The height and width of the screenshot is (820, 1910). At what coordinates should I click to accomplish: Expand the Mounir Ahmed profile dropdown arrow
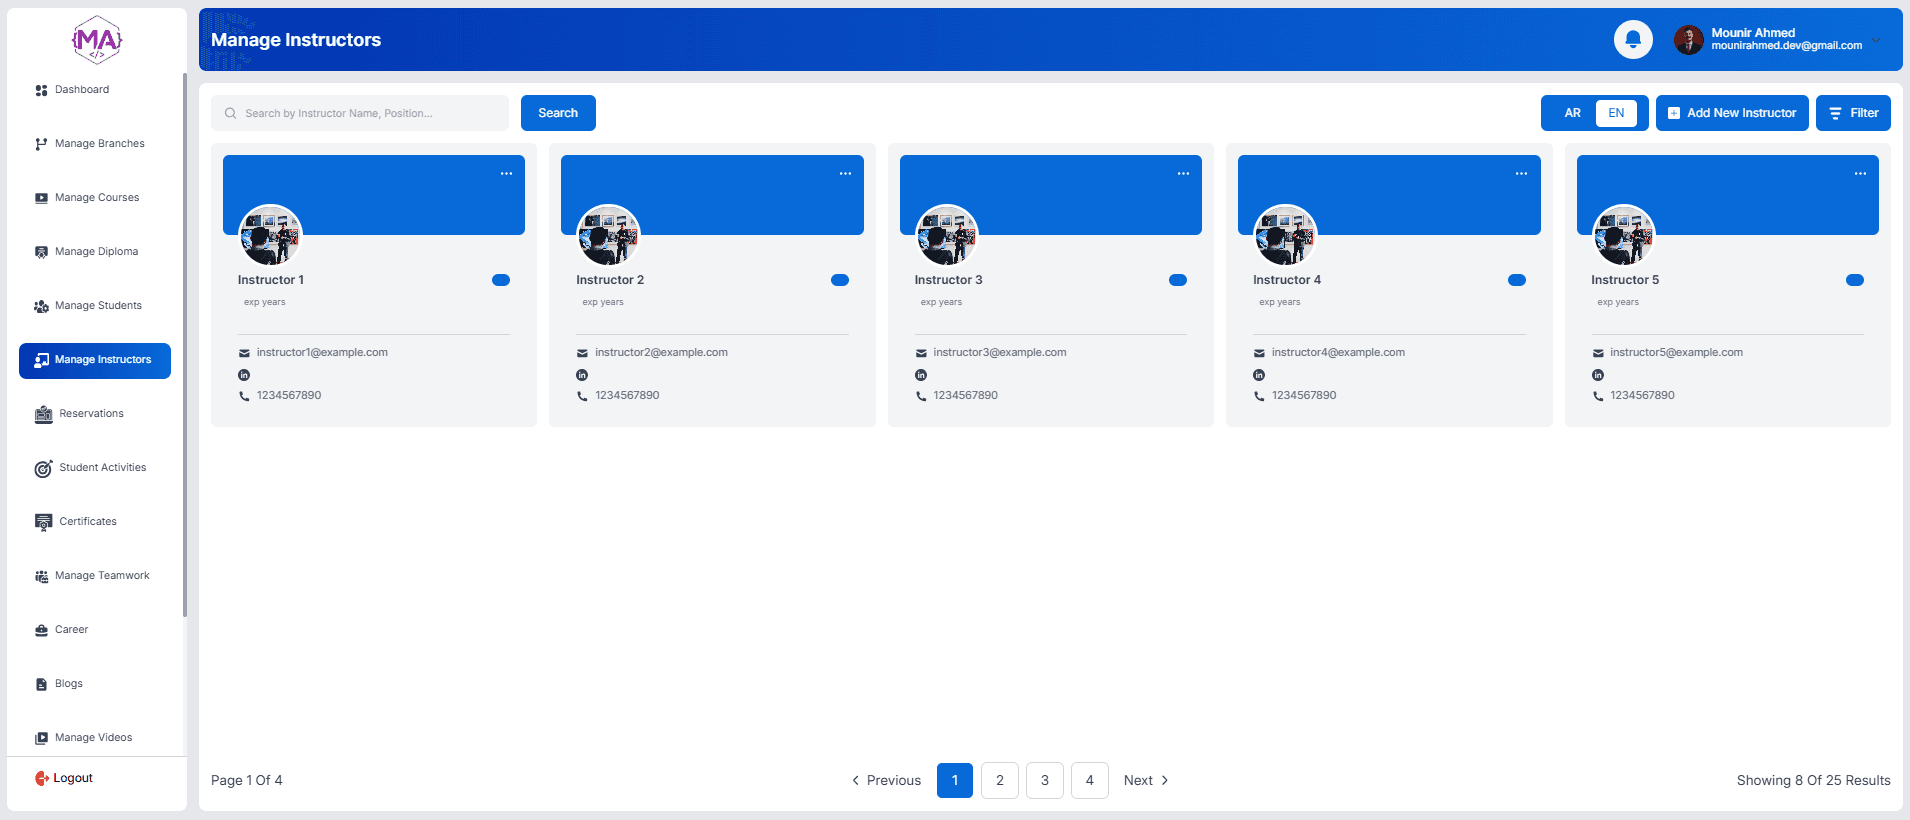pyautogui.click(x=1876, y=40)
